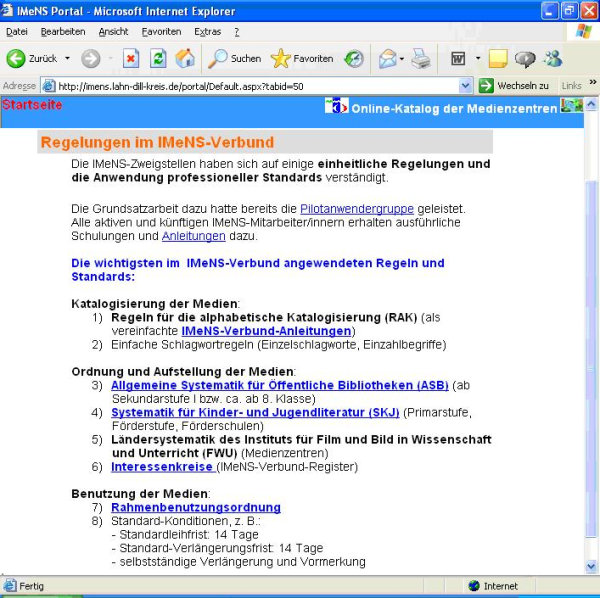Screen dimensions: 600x598
Task: Click the Links toolbar label
Action: tap(571, 86)
